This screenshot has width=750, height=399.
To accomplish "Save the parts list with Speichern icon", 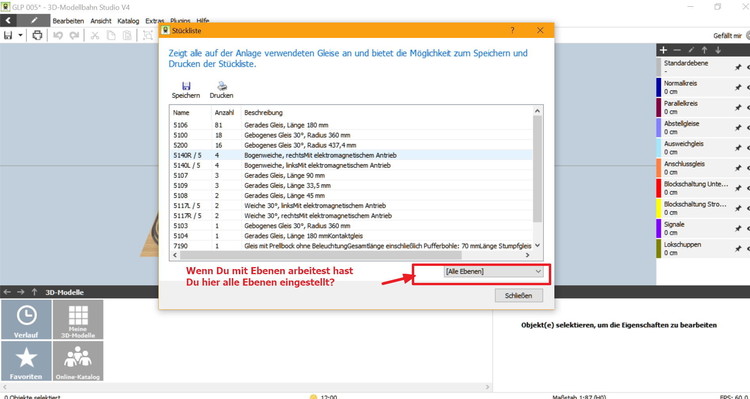I will (x=186, y=90).
